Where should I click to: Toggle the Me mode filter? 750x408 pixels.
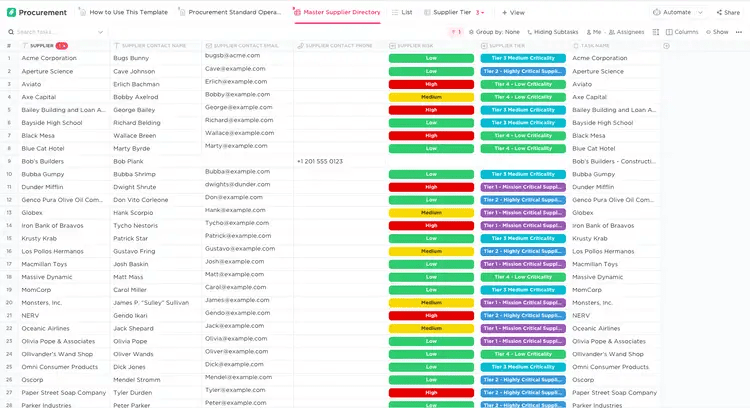pos(594,32)
